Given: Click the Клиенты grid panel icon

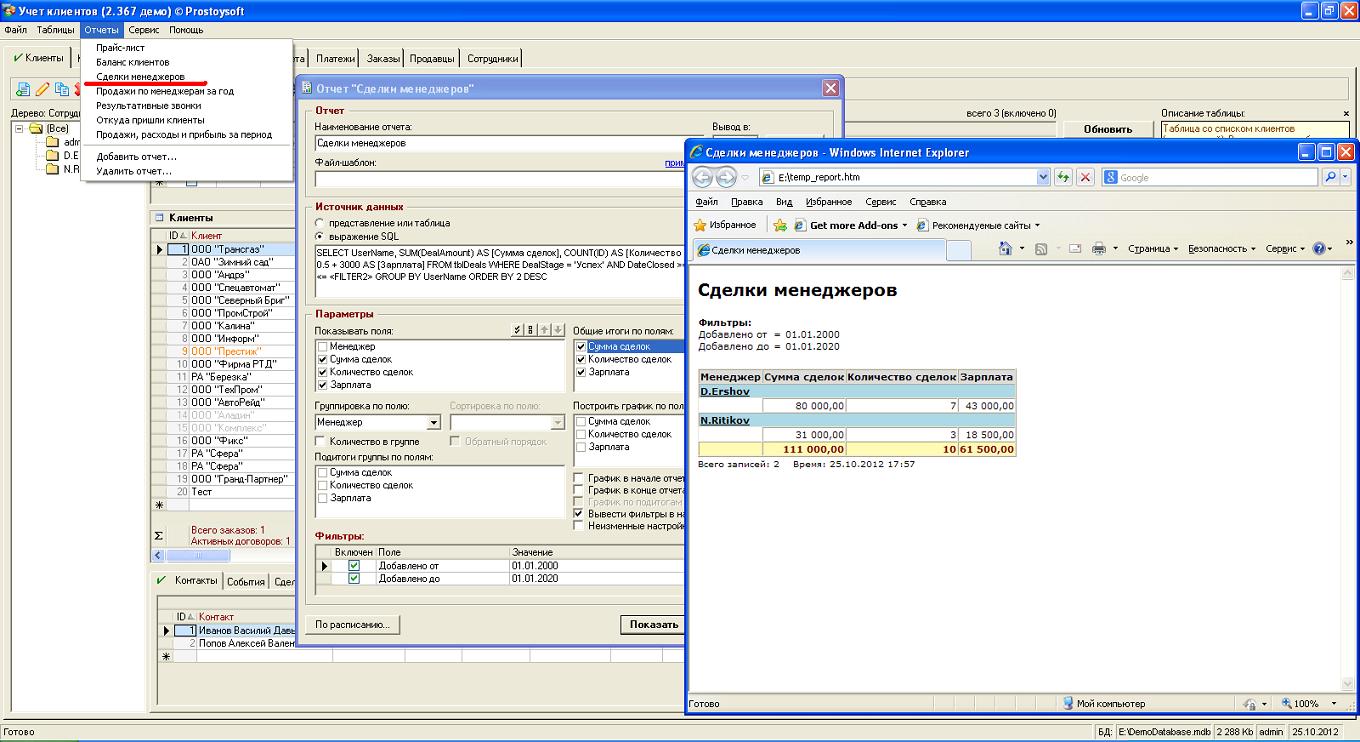Looking at the screenshot, I should (x=159, y=217).
